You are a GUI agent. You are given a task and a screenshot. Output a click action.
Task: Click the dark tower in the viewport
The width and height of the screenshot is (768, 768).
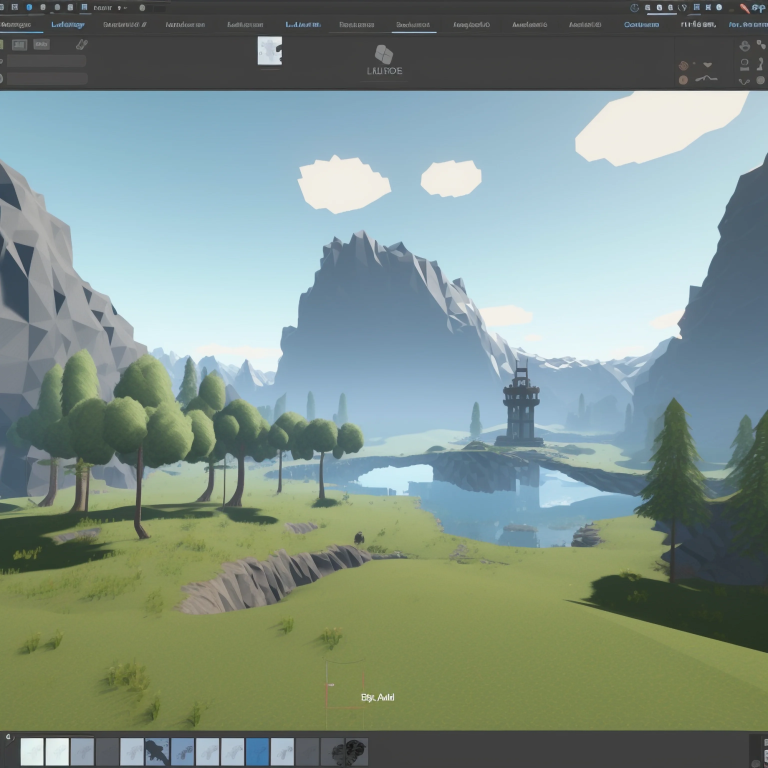point(520,405)
